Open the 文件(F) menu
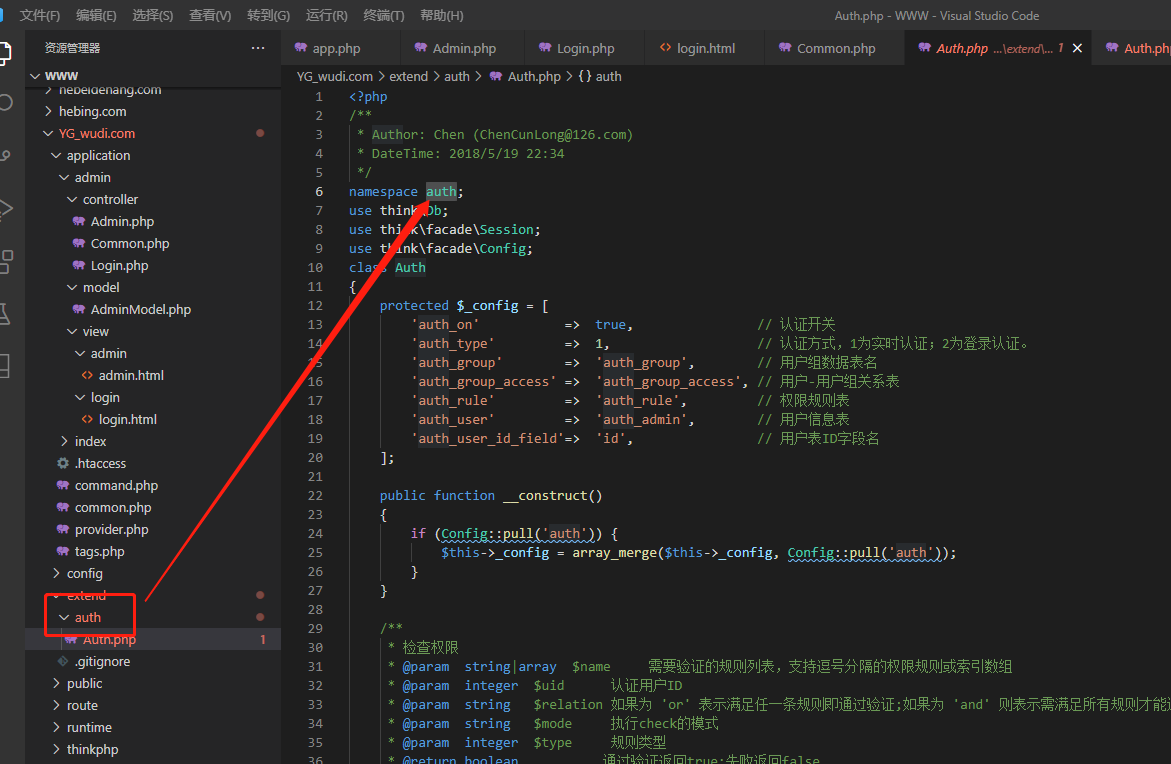This screenshot has height=764, width=1171. 39,15
